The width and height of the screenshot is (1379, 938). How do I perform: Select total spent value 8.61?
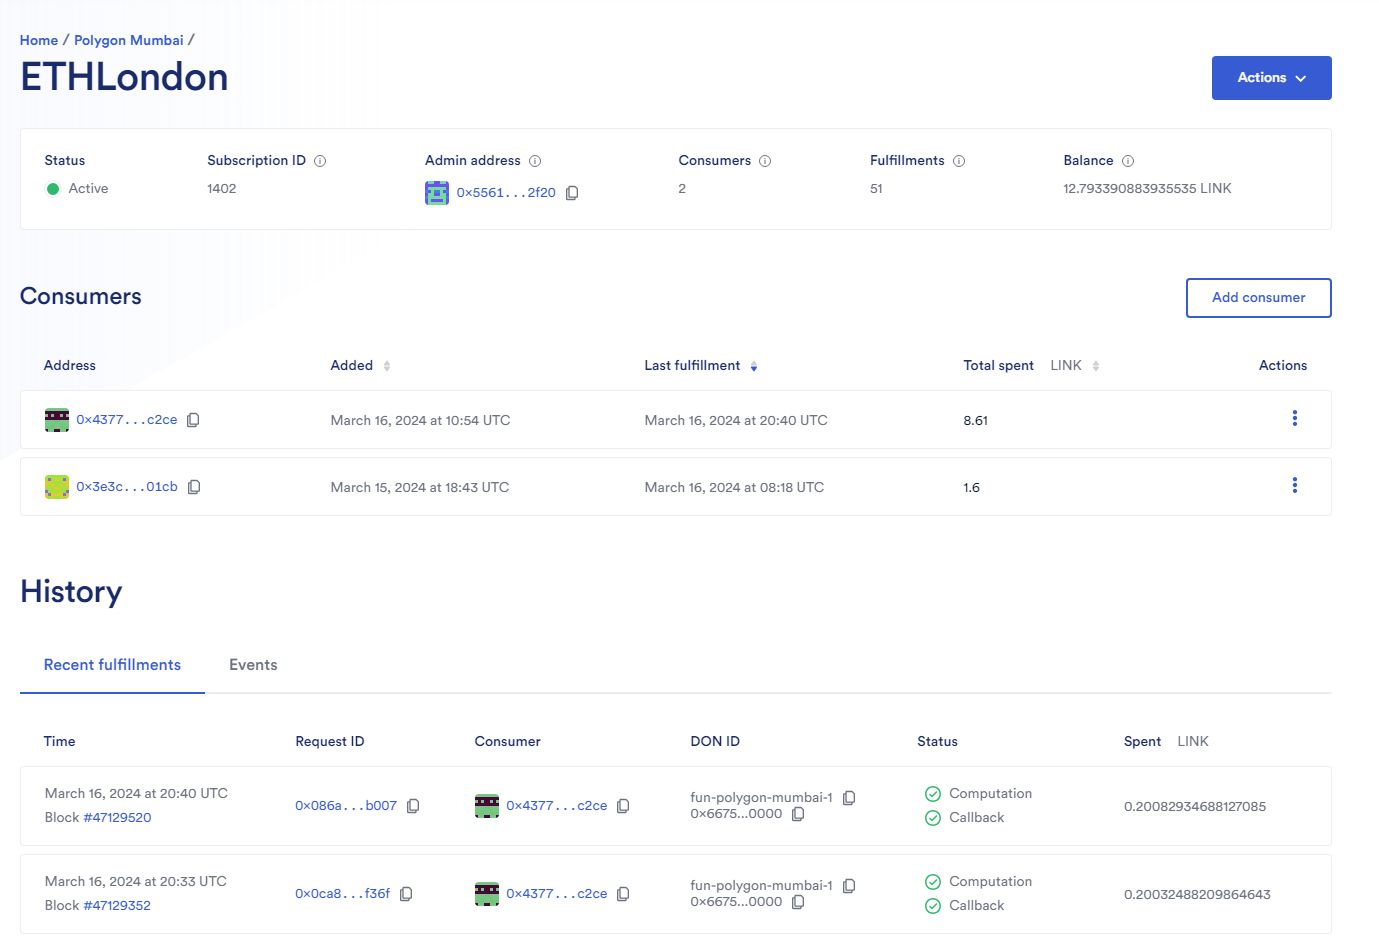[x=976, y=421]
